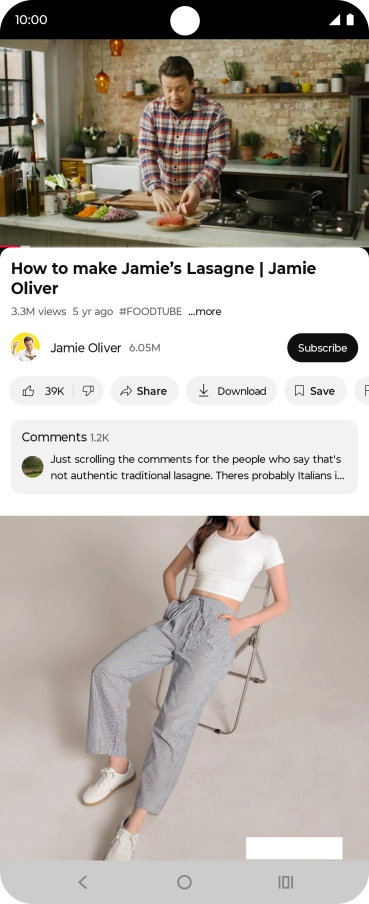Screen dimensions: 369x904
Task: Open the recent apps navigation icon
Action: click(286, 882)
